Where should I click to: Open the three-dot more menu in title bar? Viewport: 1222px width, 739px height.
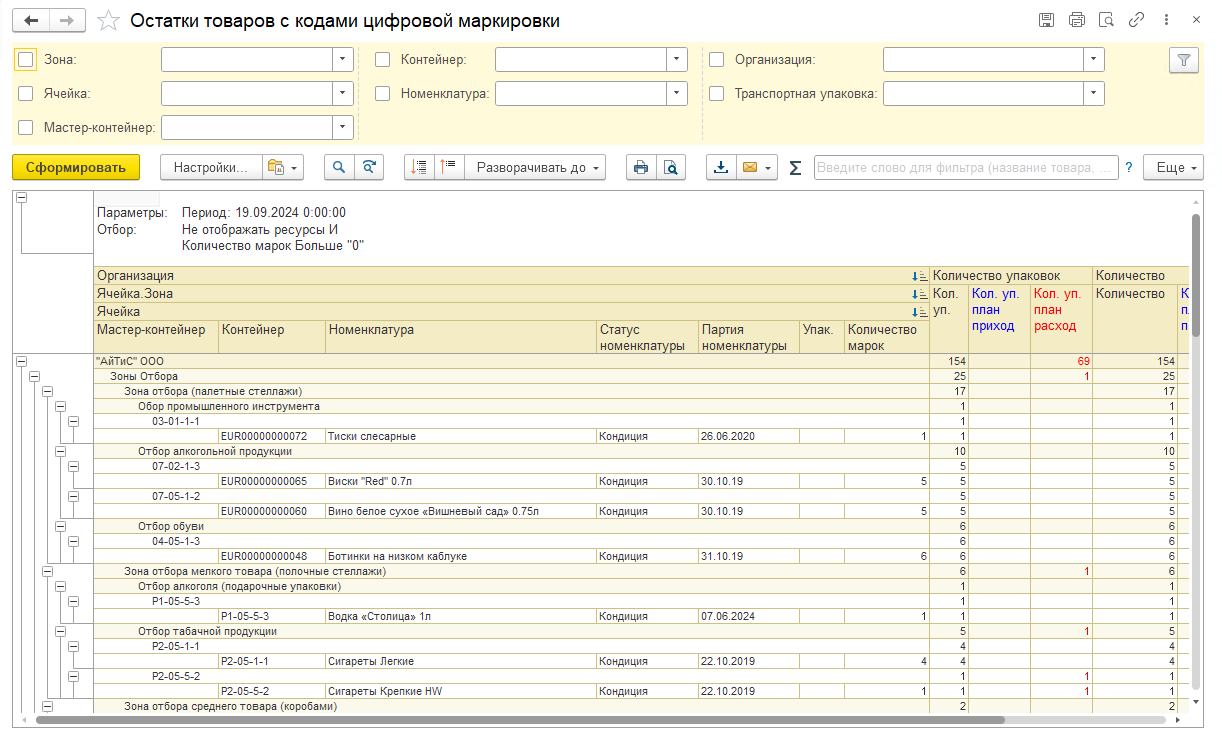pyautogui.click(x=1166, y=20)
